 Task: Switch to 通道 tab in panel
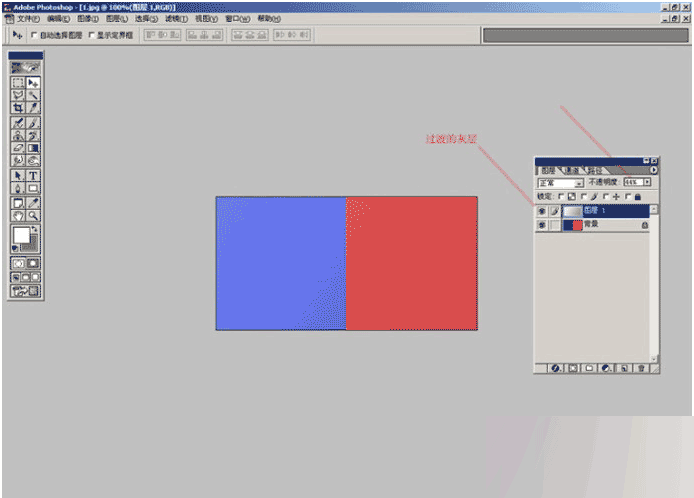tap(572, 170)
